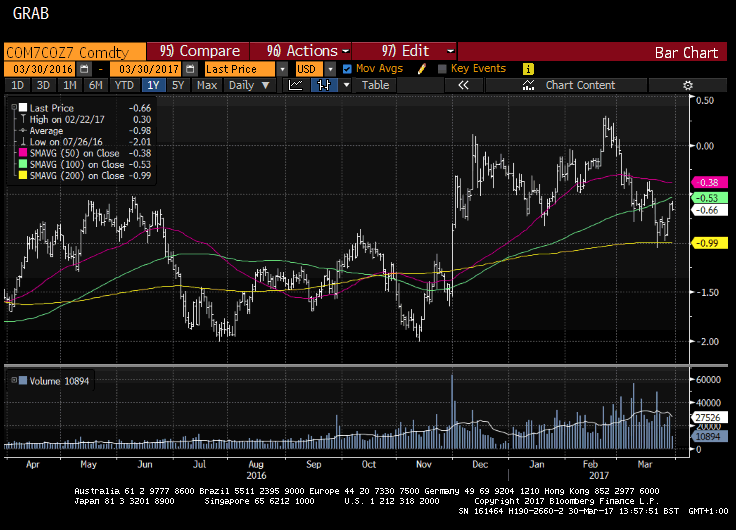736x530 pixels.
Task: Click the Last Price field box
Action: coord(240,69)
